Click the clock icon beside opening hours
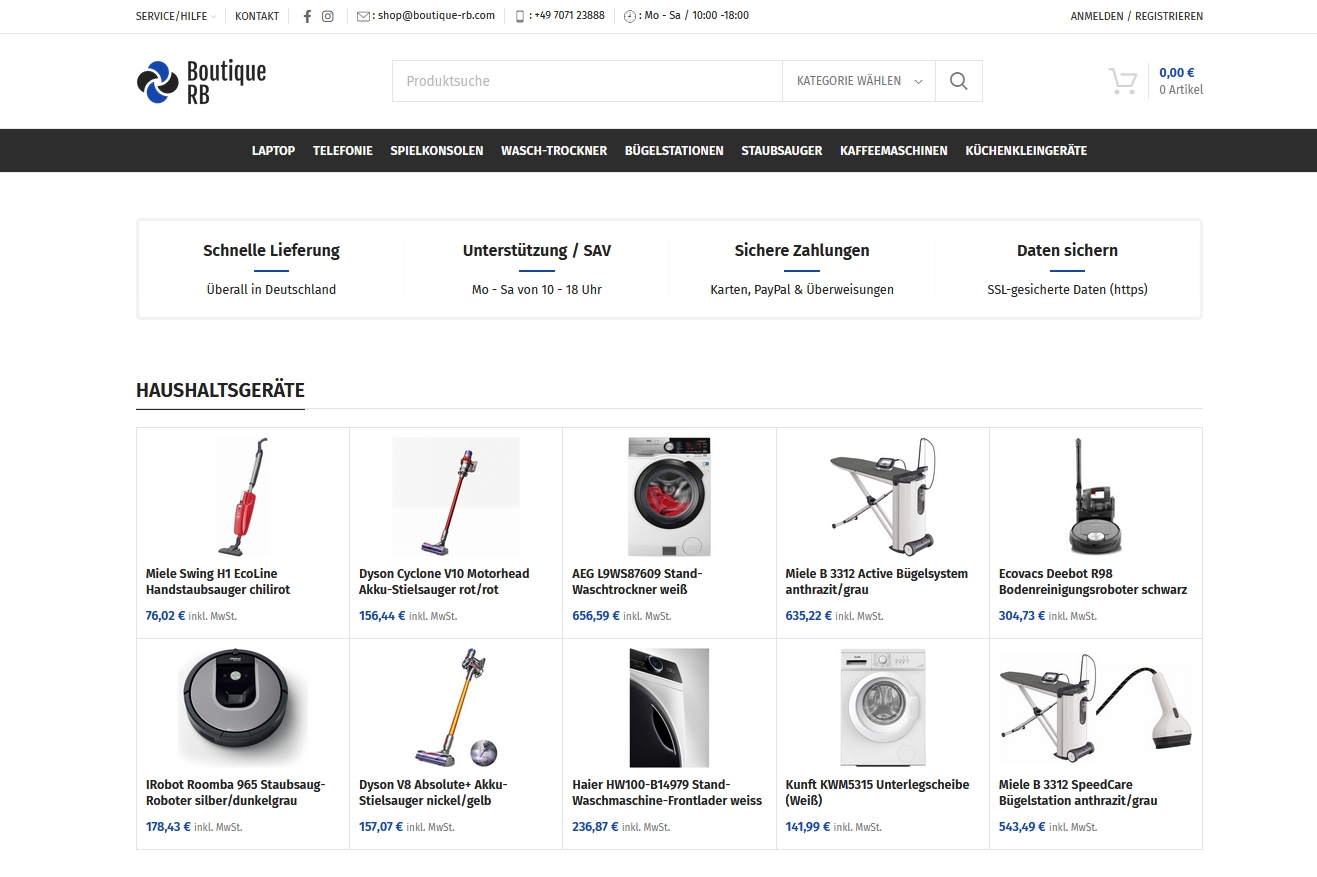Screen dimensions: 1317x877 [630, 16]
